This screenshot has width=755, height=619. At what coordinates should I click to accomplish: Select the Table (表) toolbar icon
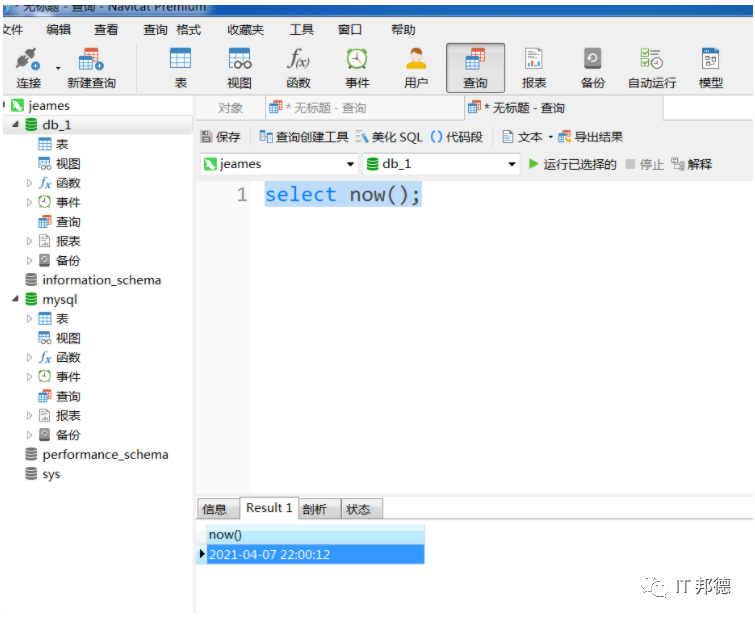[x=181, y=68]
